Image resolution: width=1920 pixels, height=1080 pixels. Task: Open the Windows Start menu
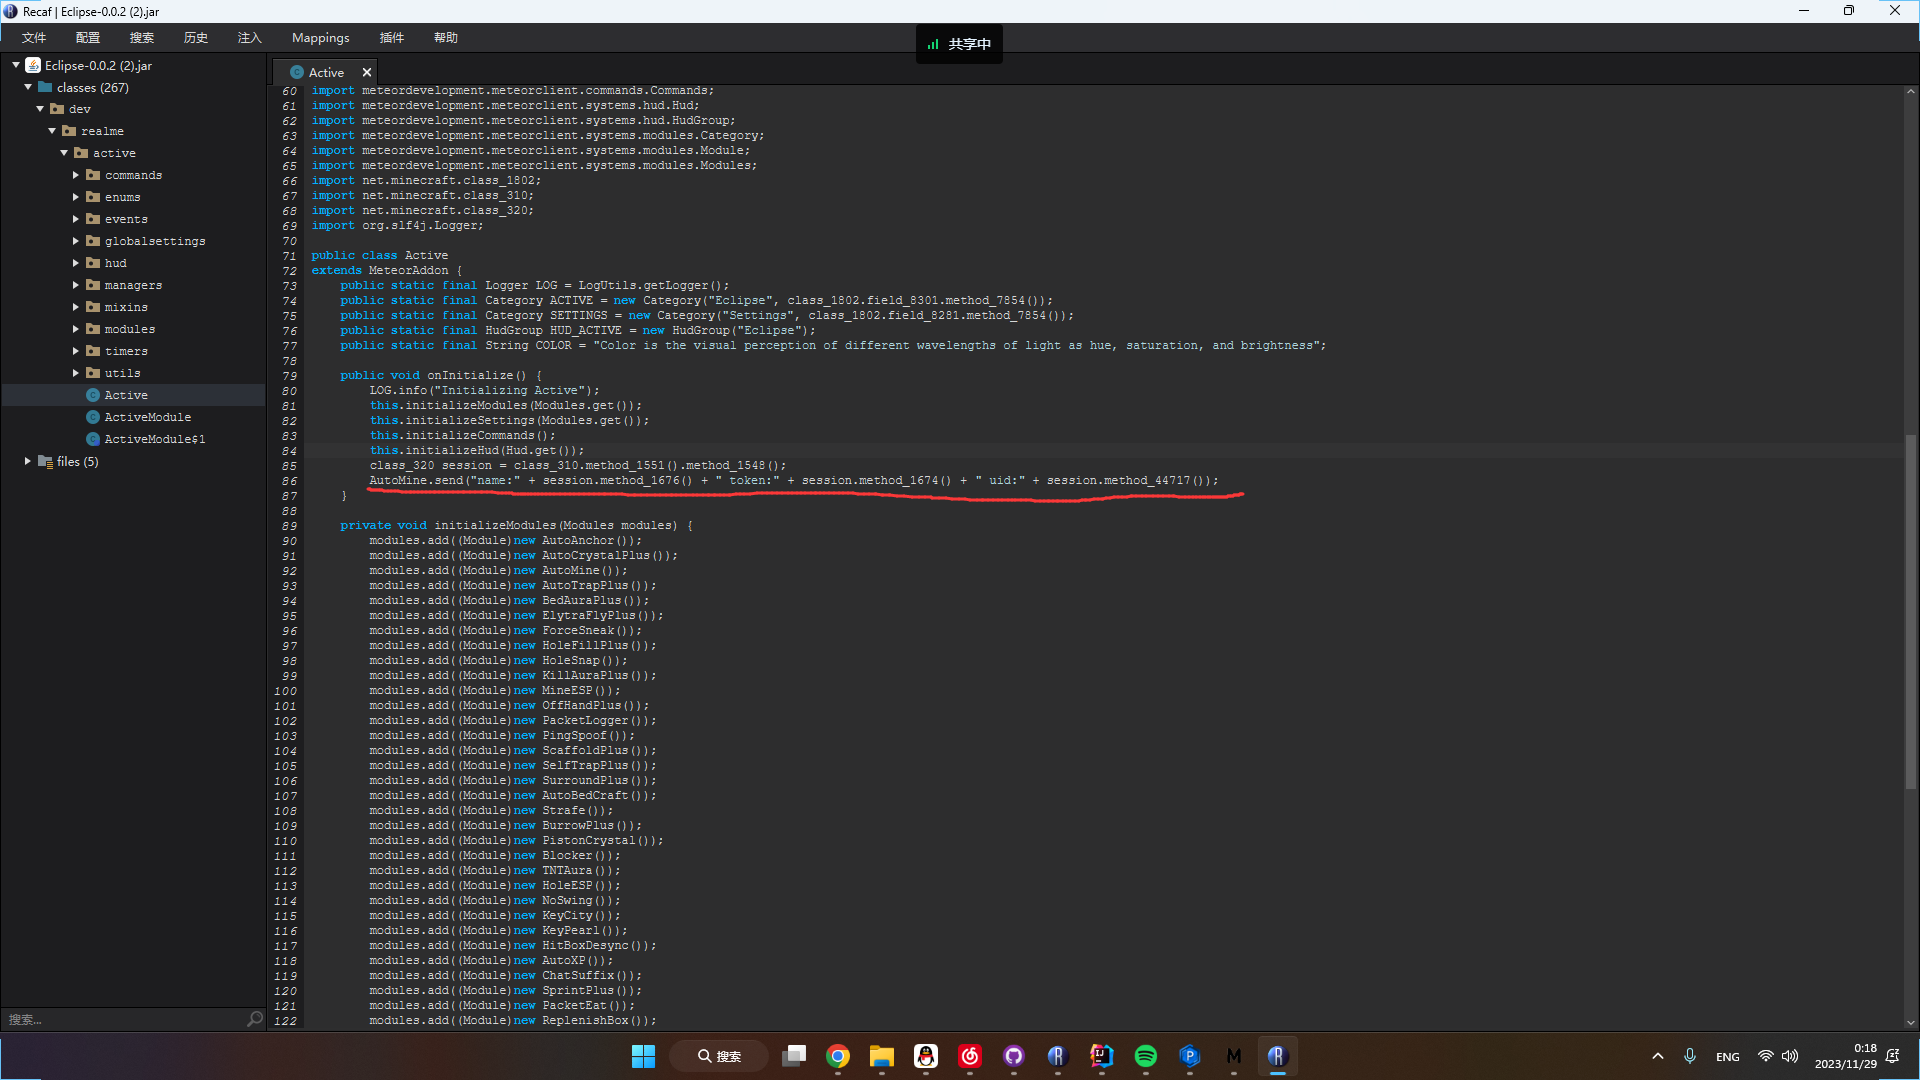click(x=643, y=1056)
